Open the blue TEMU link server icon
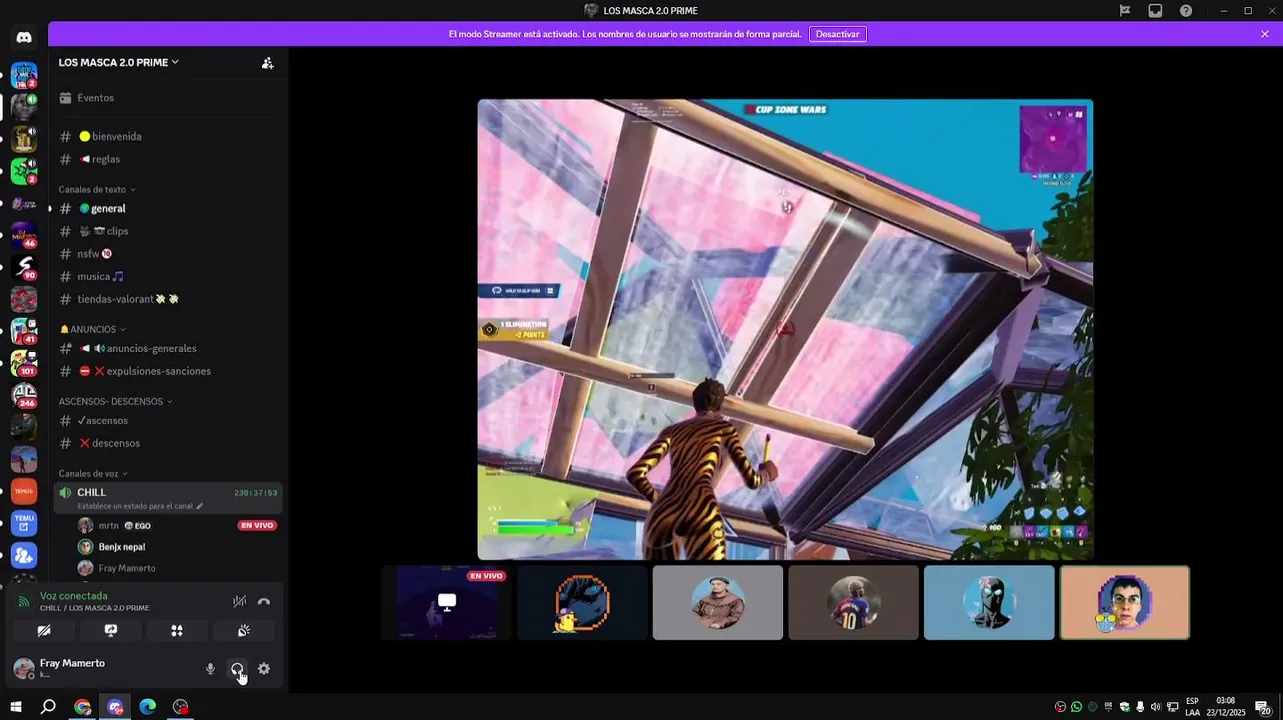This screenshot has width=1283, height=720. [24, 523]
